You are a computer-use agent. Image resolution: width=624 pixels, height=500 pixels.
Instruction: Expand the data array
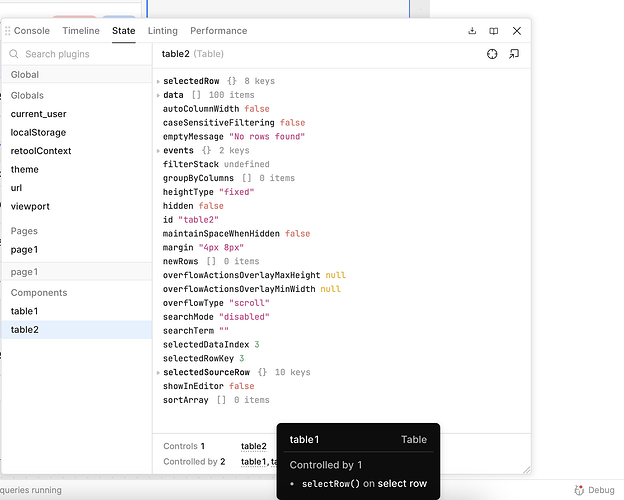click(x=158, y=95)
